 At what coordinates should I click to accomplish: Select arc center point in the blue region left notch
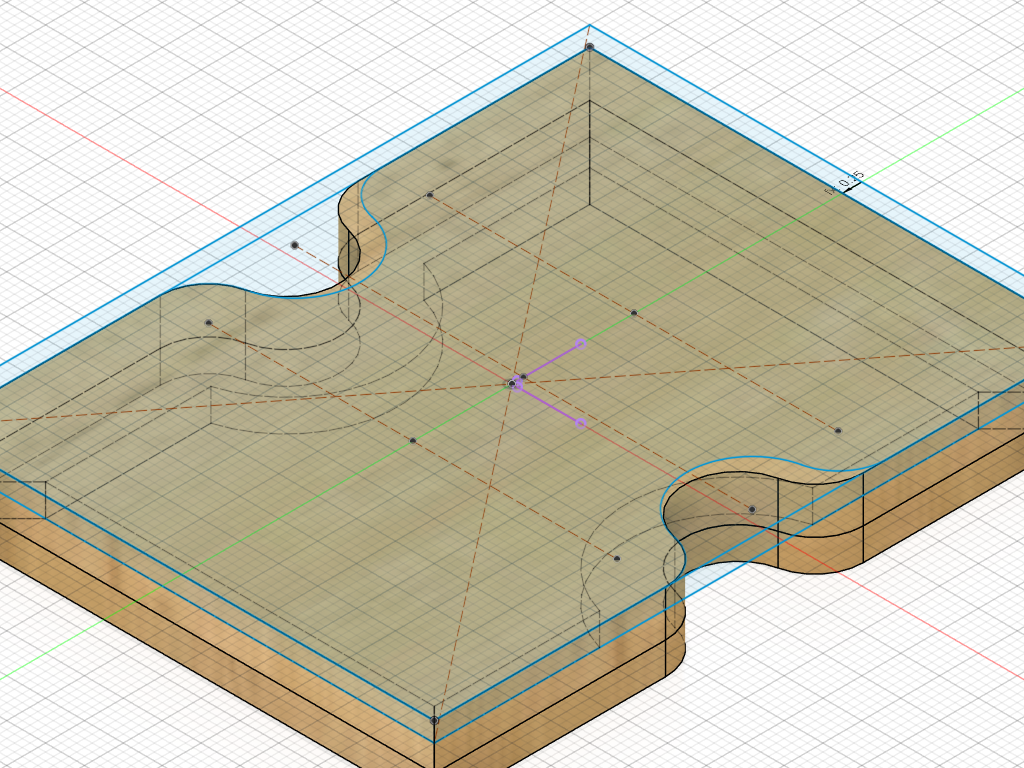pyautogui.click(x=295, y=246)
